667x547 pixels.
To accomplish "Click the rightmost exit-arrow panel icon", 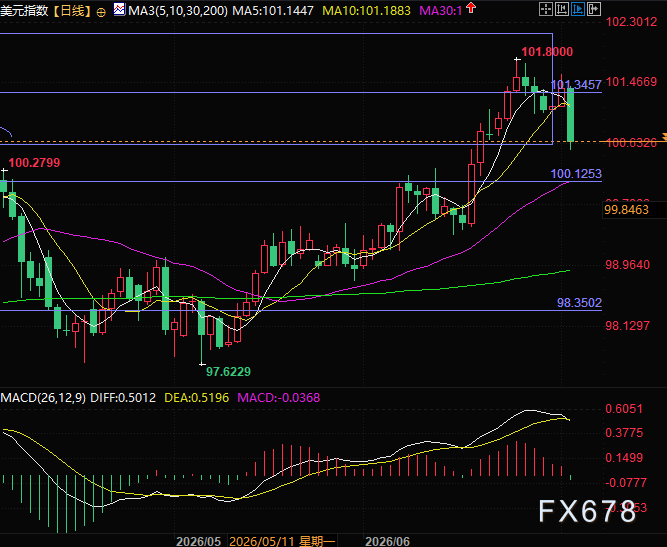I will coord(594,9).
